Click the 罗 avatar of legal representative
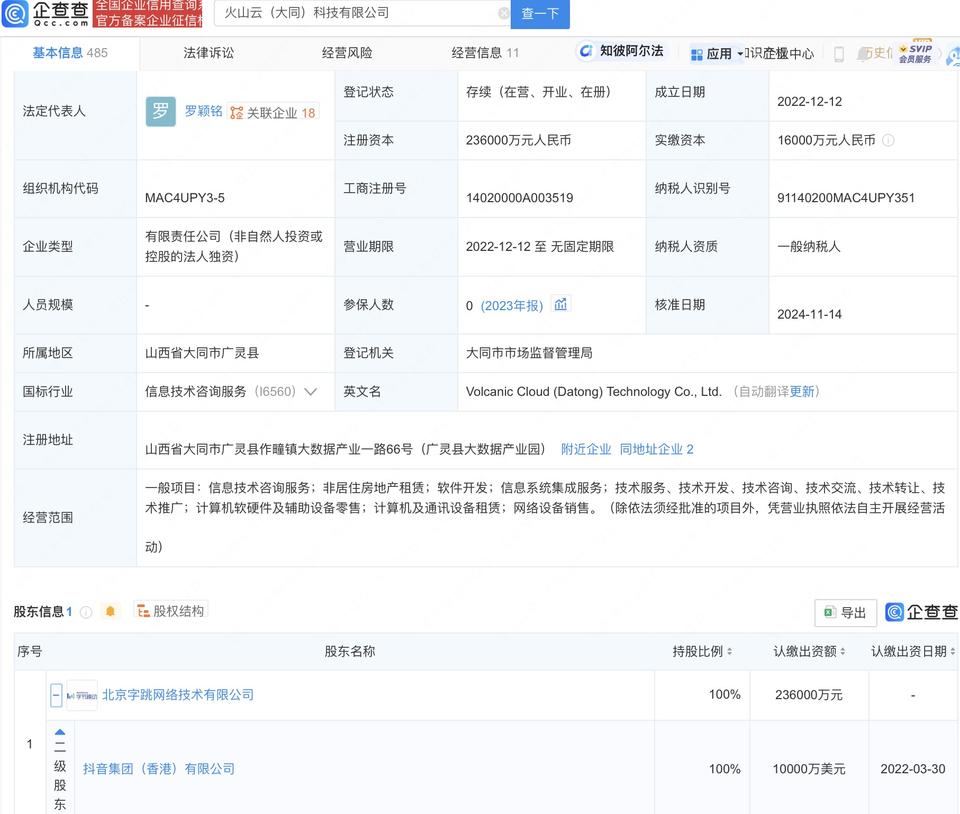Viewport: 960px width, 814px height. point(160,112)
